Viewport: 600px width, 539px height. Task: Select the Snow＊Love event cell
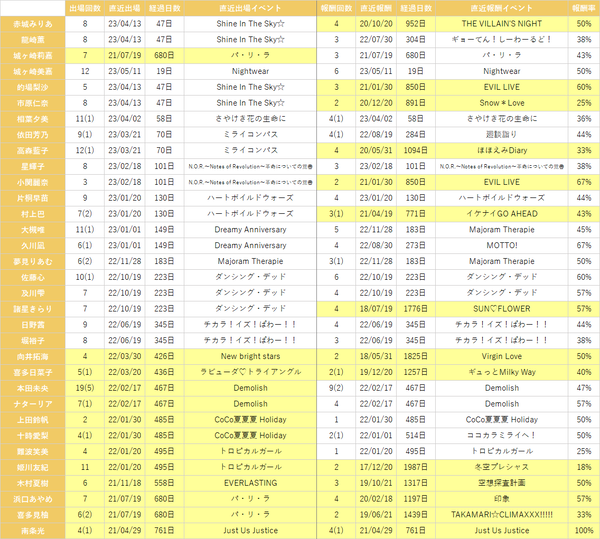click(502, 103)
